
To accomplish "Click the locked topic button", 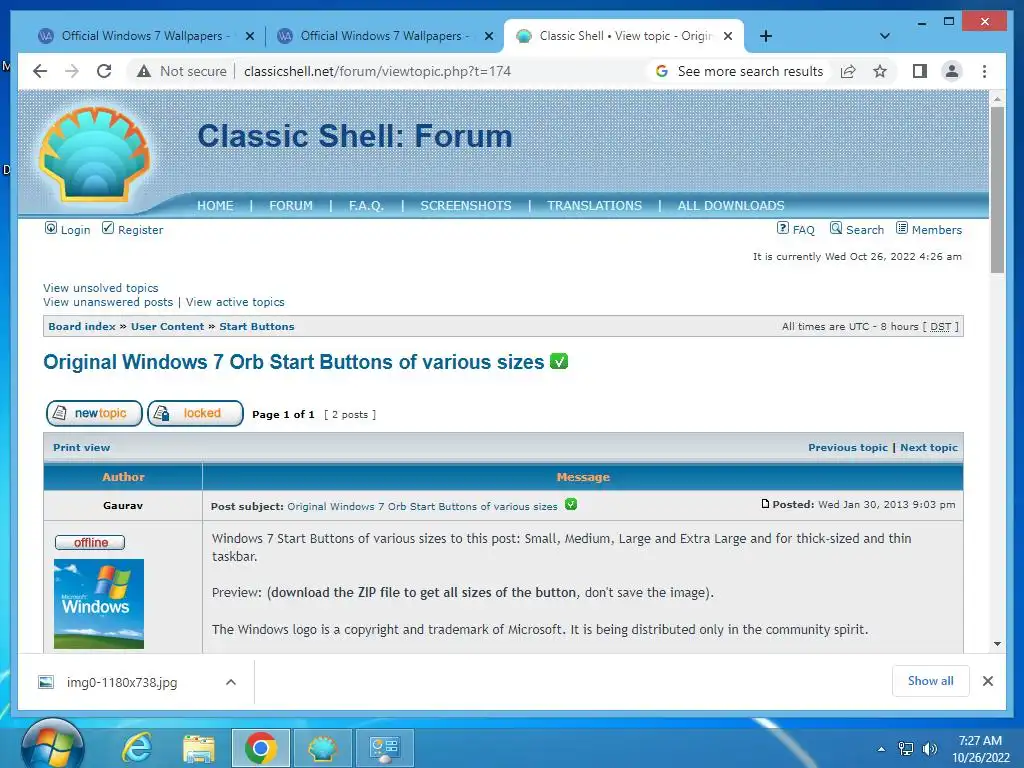I will tap(195, 413).
